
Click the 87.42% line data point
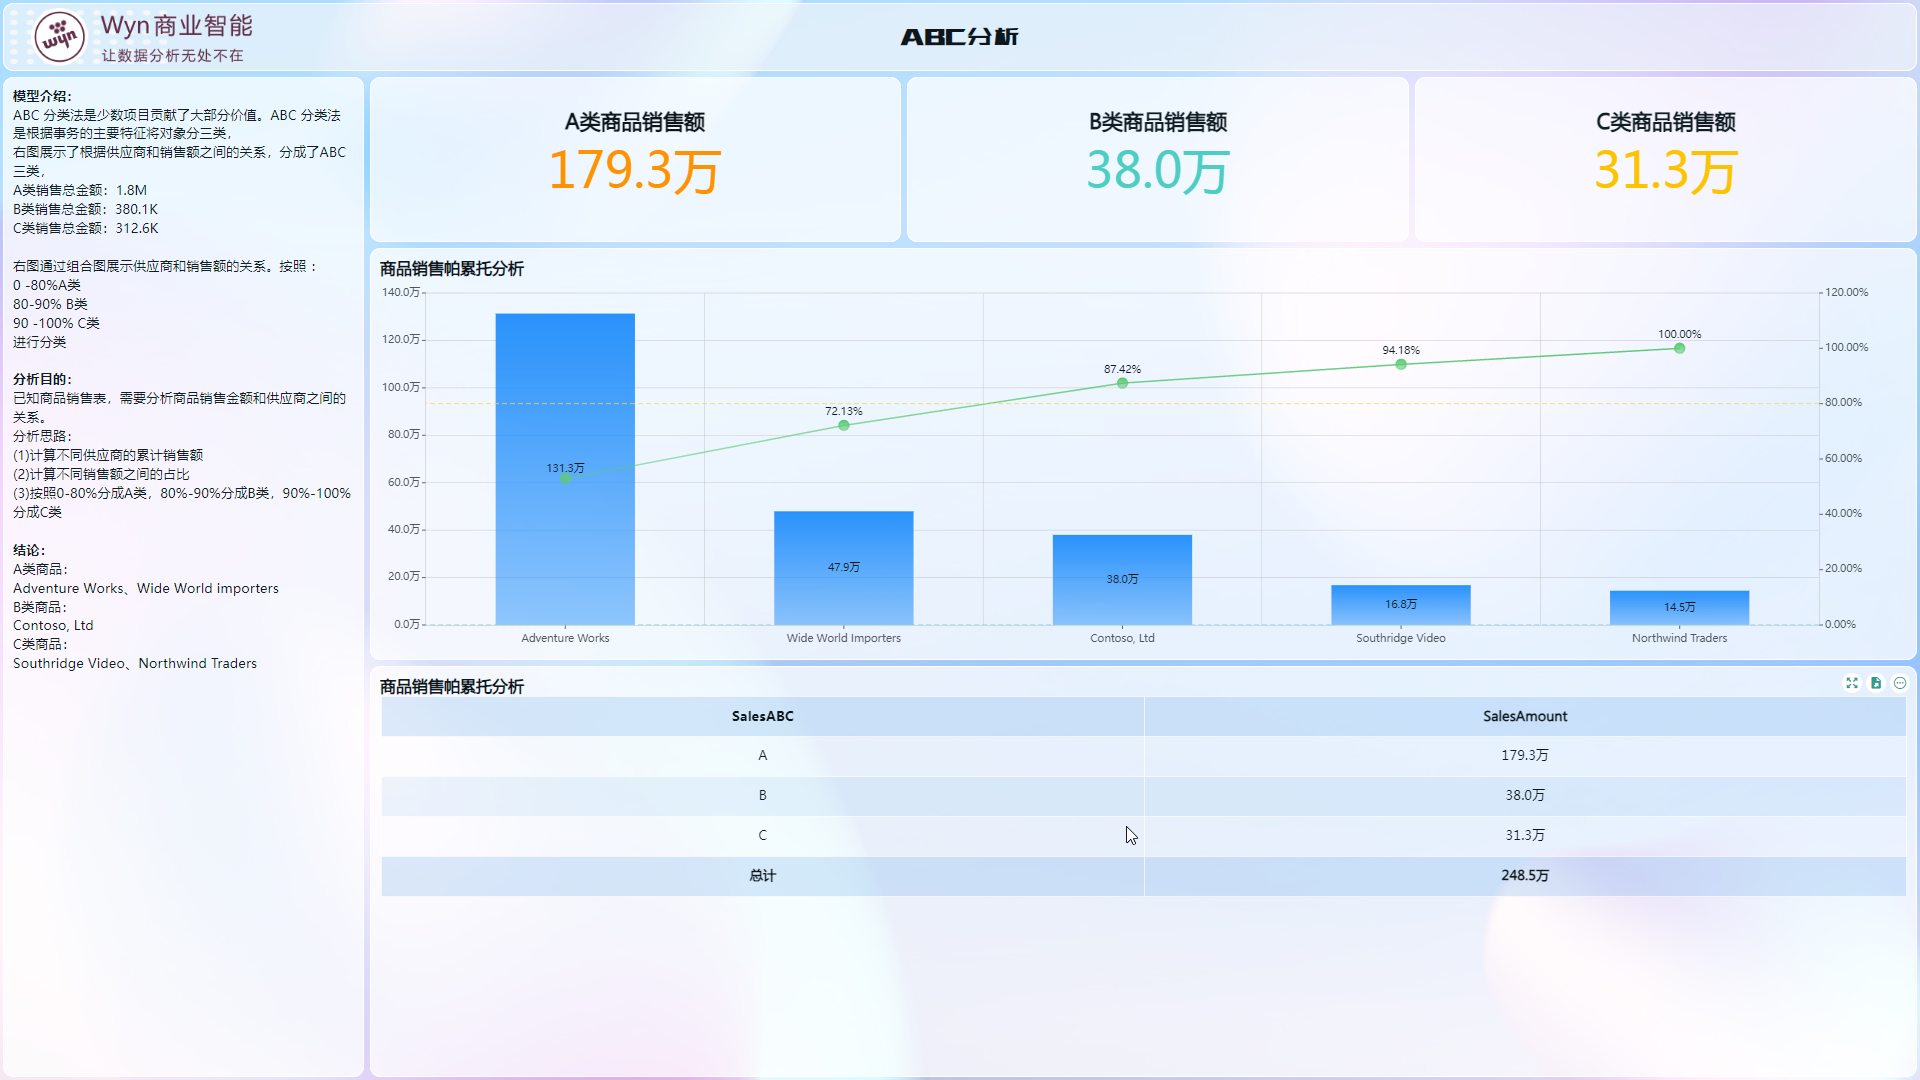1122,383
